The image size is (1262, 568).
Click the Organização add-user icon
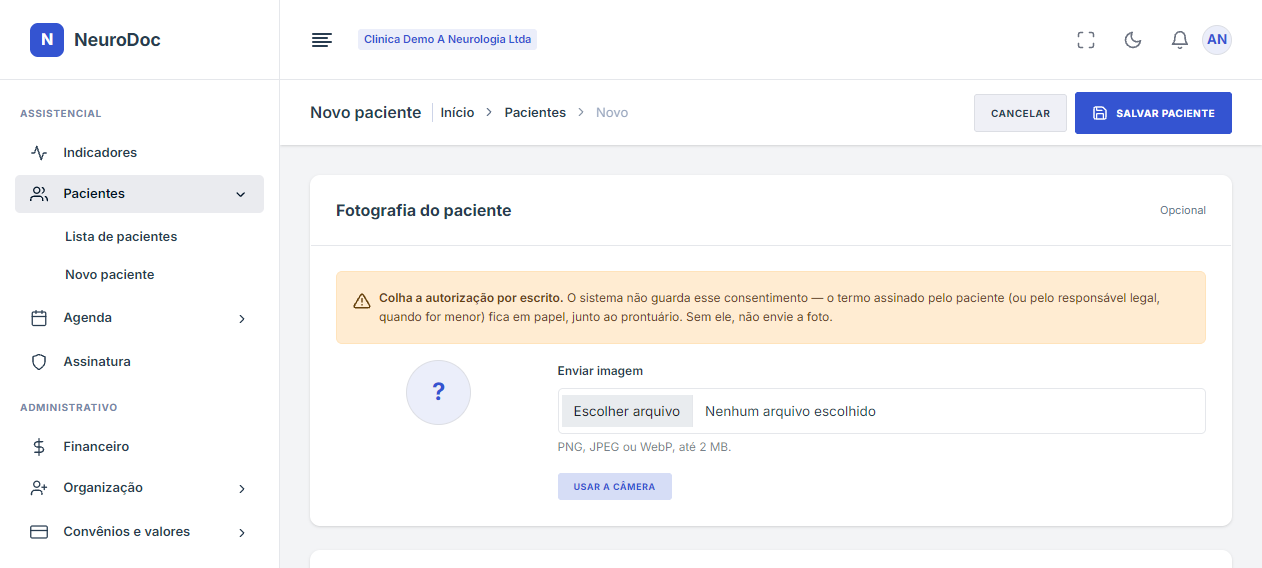tap(39, 488)
